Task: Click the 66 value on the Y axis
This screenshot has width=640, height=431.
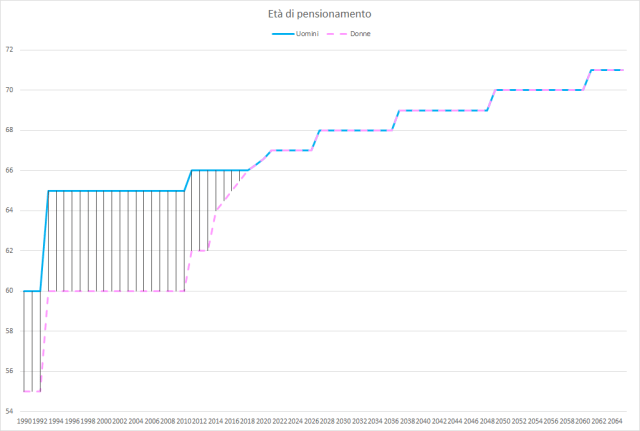Action: tap(9, 170)
